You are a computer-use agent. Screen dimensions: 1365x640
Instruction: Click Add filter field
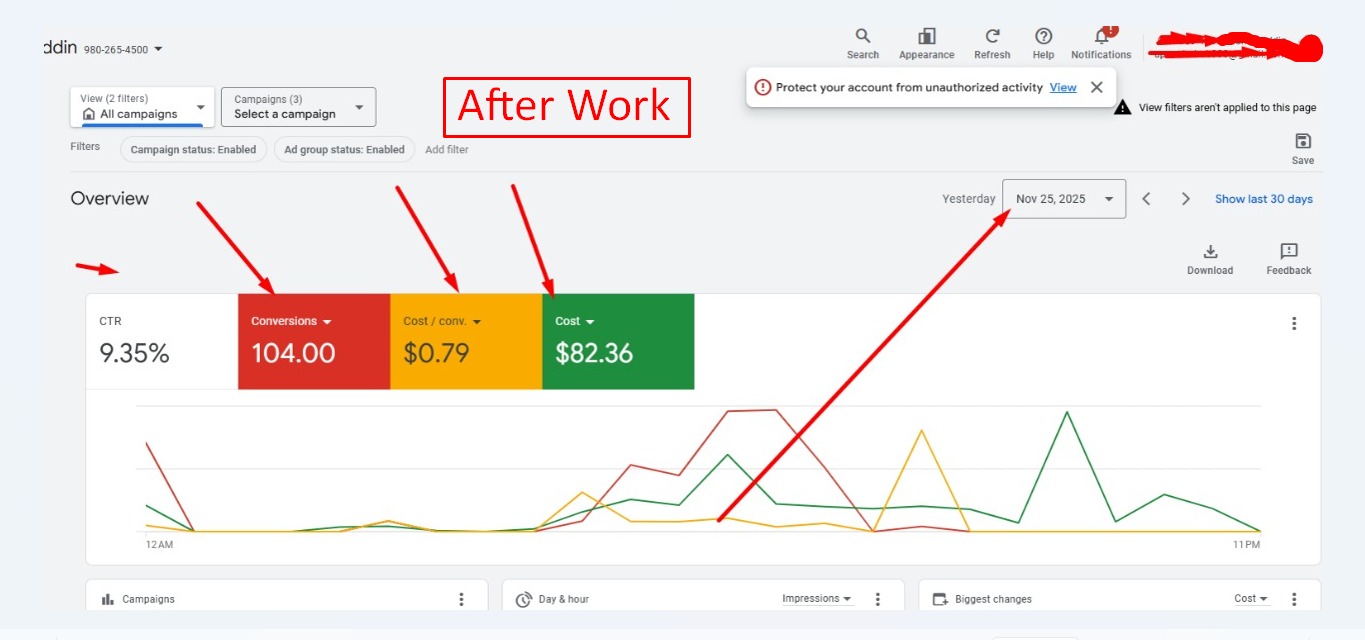click(x=447, y=150)
